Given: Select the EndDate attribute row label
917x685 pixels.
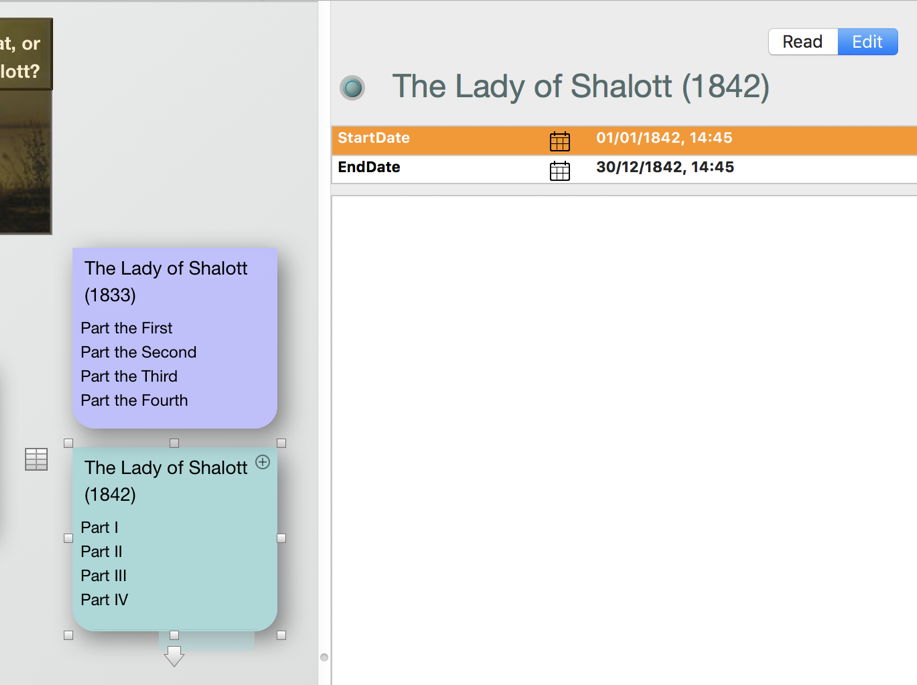Looking at the screenshot, I should (369, 167).
